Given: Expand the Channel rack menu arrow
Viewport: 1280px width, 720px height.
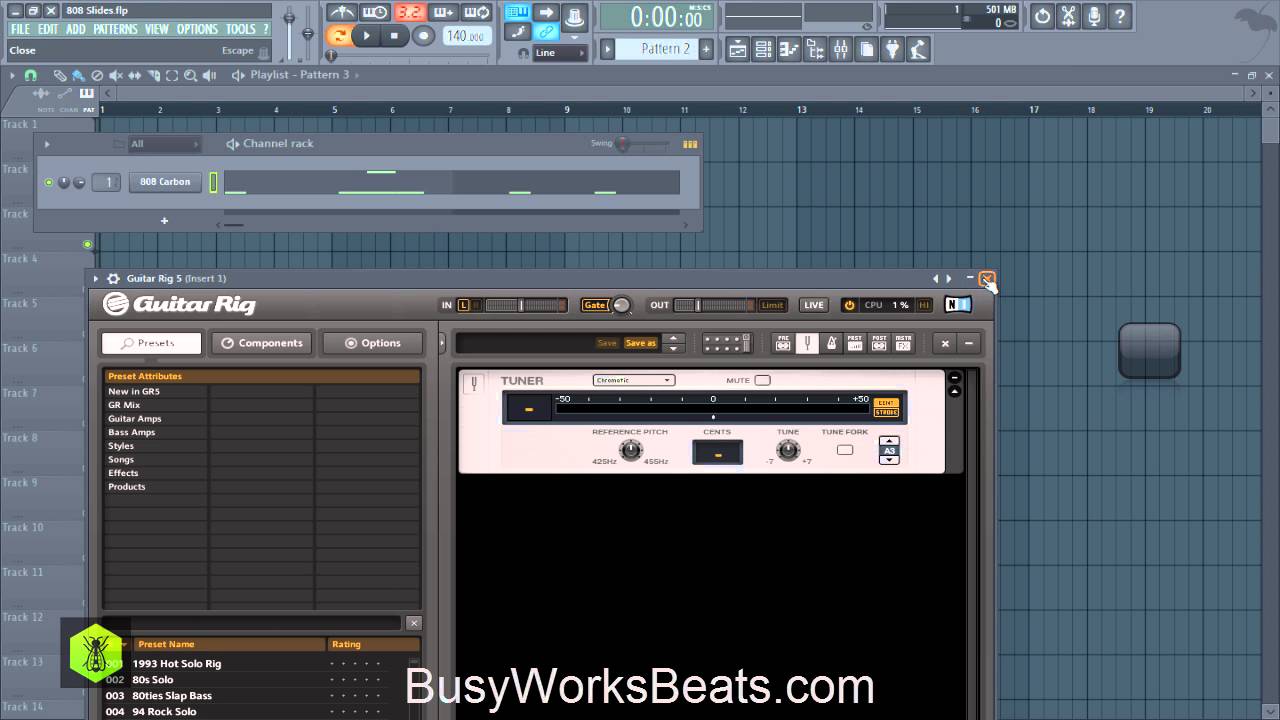Looking at the screenshot, I should tap(46, 144).
